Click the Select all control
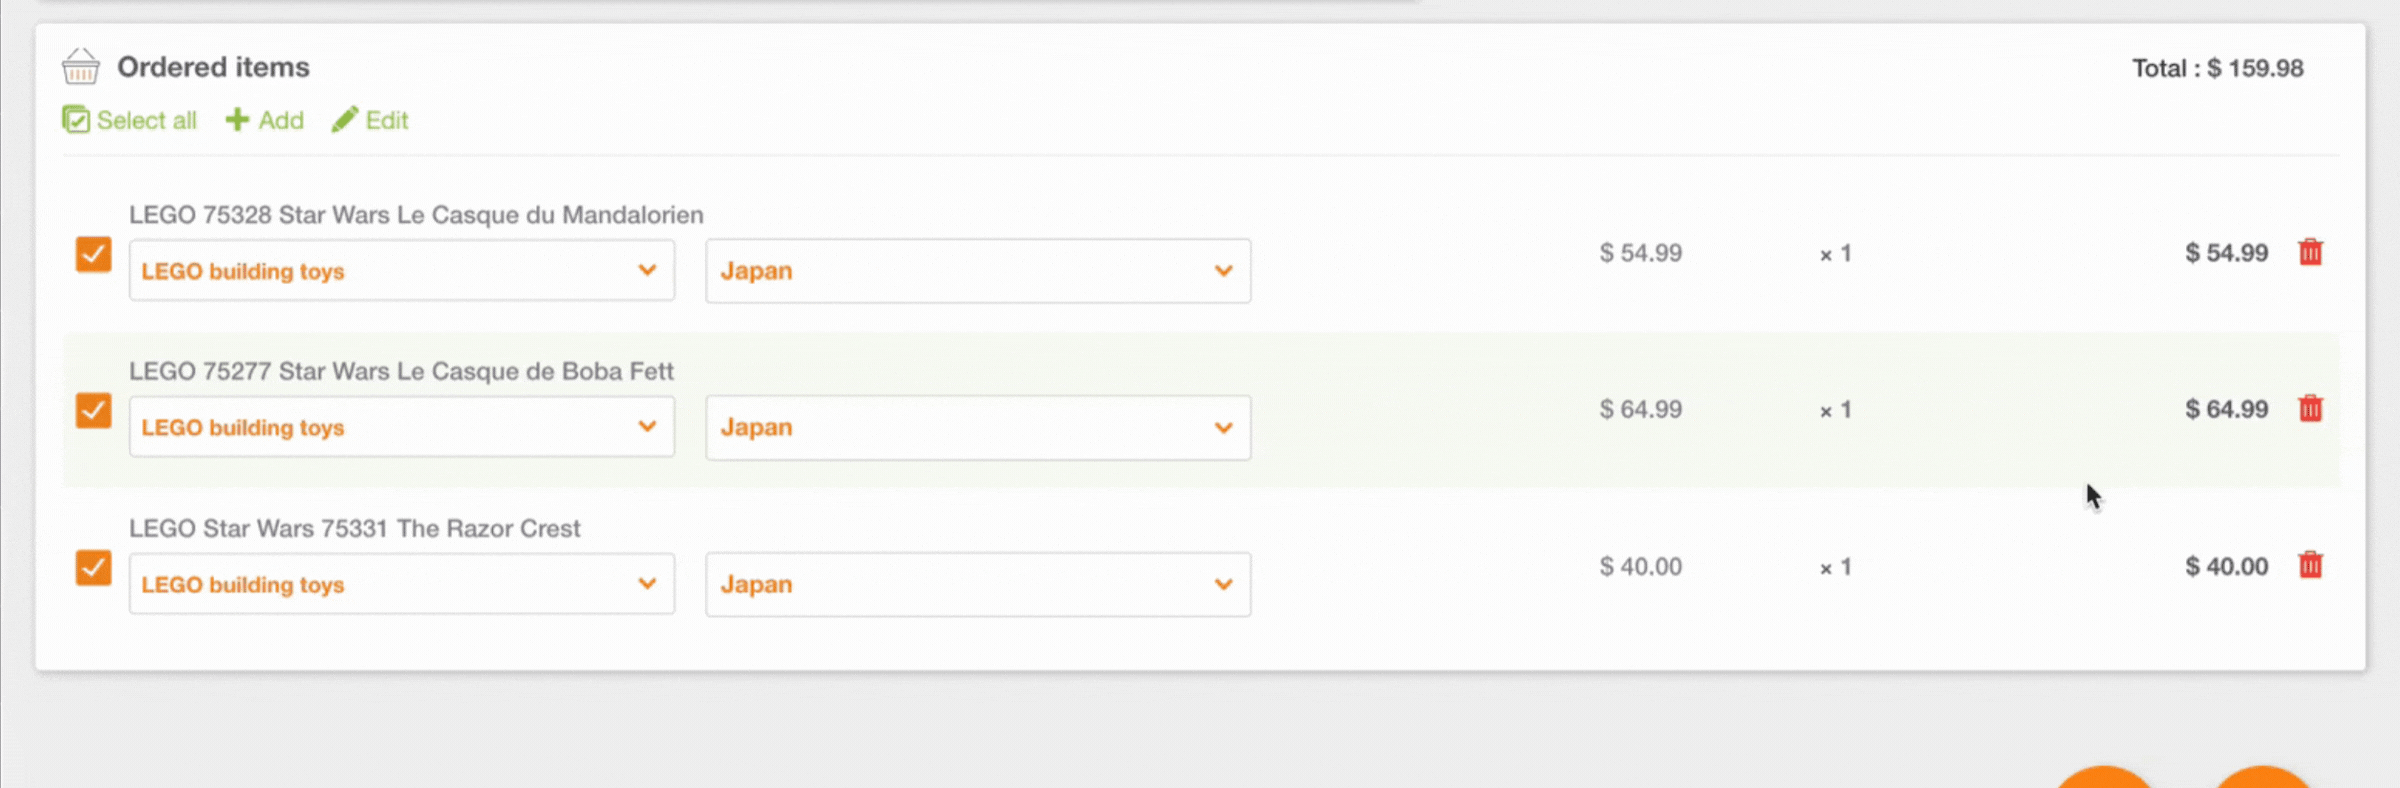The image size is (2400, 788). click(x=129, y=119)
